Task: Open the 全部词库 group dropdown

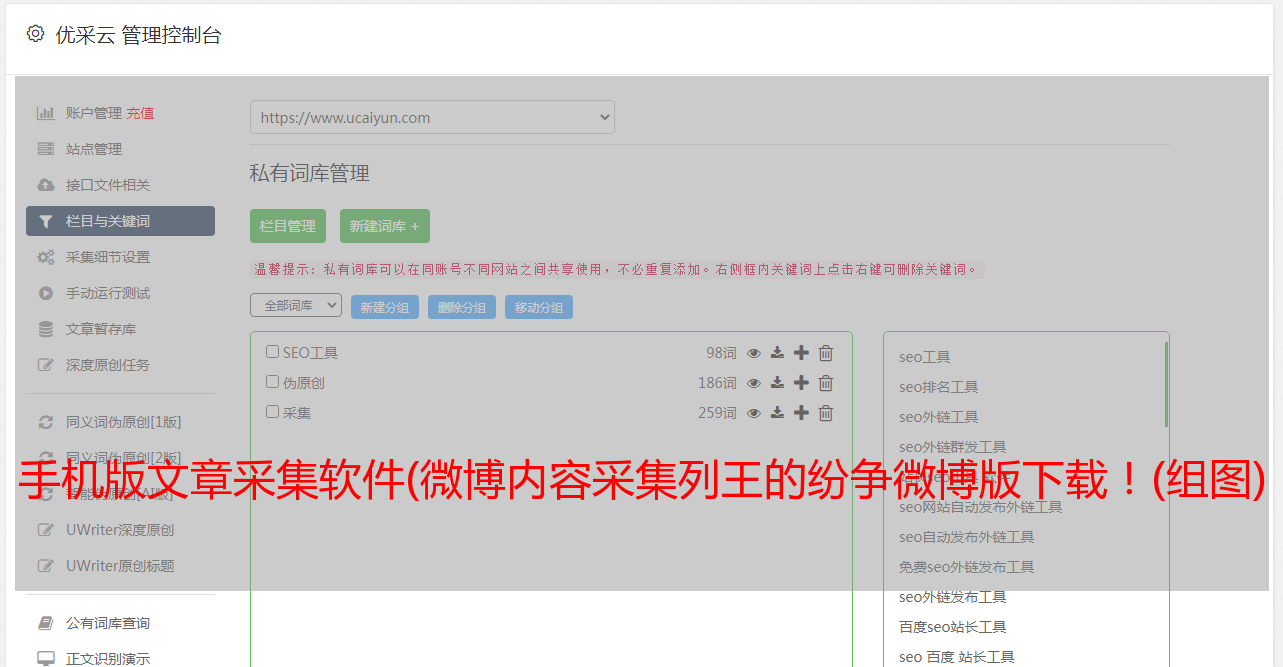Action: pos(296,306)
